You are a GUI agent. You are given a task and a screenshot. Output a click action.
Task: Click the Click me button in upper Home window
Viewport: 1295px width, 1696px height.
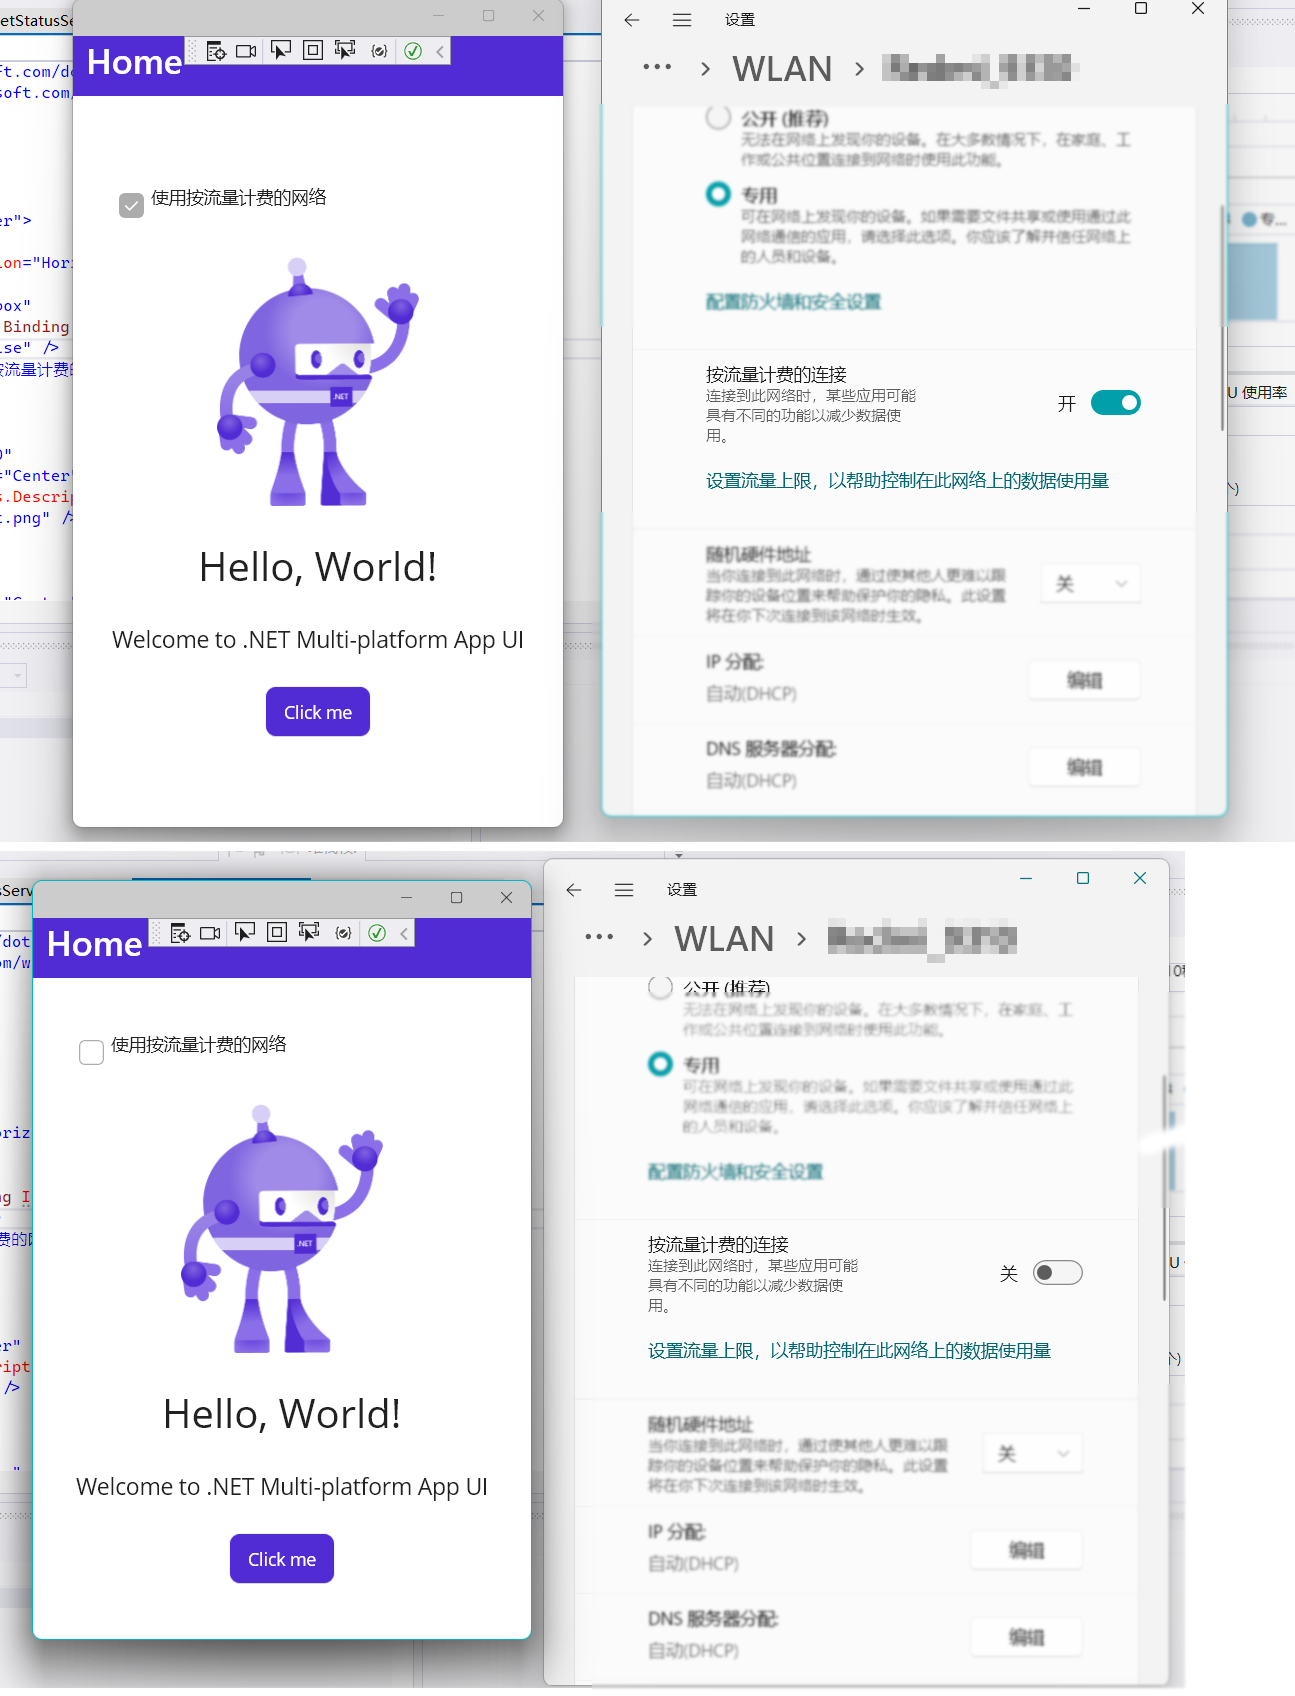(x=318, y=712)
